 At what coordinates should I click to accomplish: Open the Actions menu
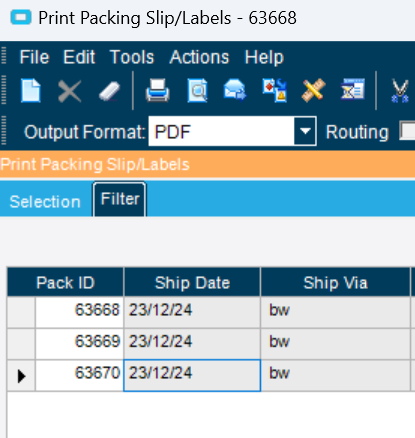199,57
